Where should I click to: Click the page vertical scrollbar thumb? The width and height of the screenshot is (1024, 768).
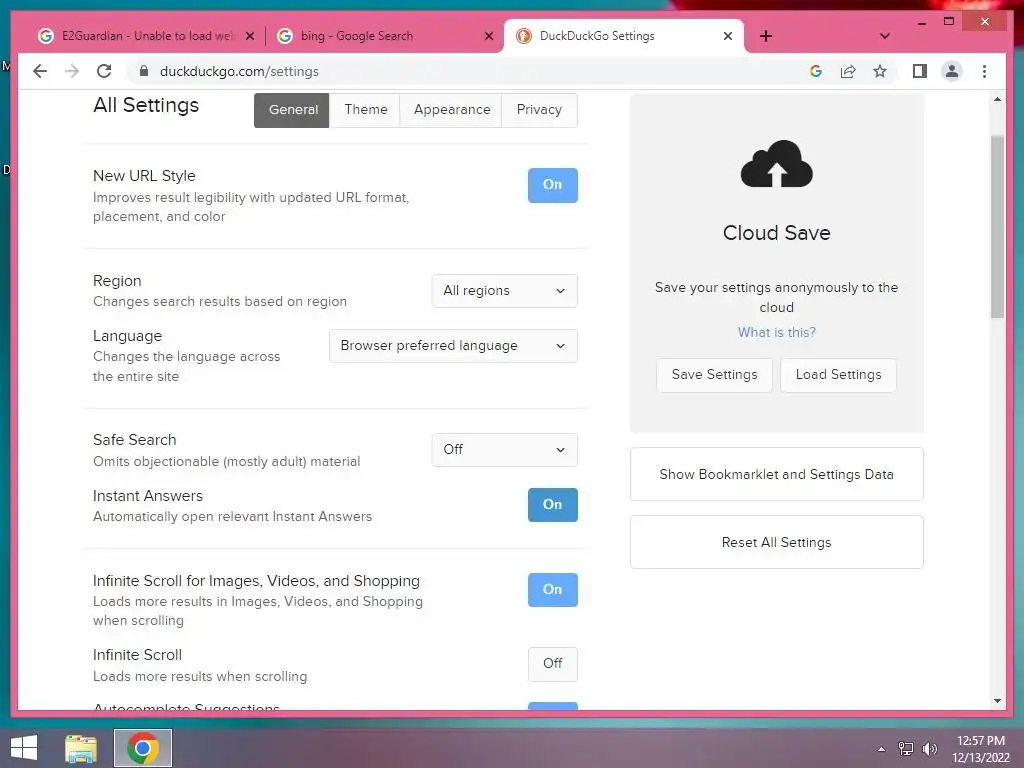pyautogui.click(x=997, y=227)
